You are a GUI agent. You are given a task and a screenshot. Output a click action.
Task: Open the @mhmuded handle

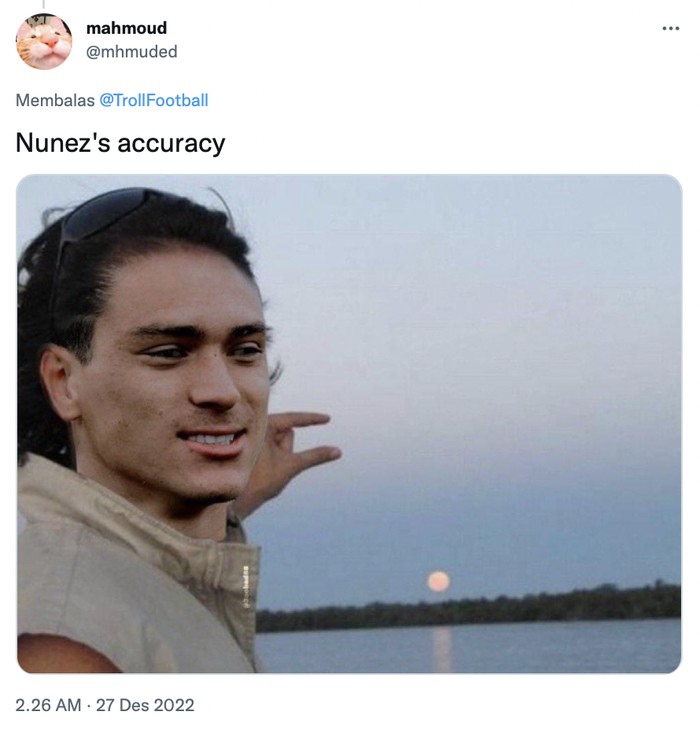pos(132,51)
